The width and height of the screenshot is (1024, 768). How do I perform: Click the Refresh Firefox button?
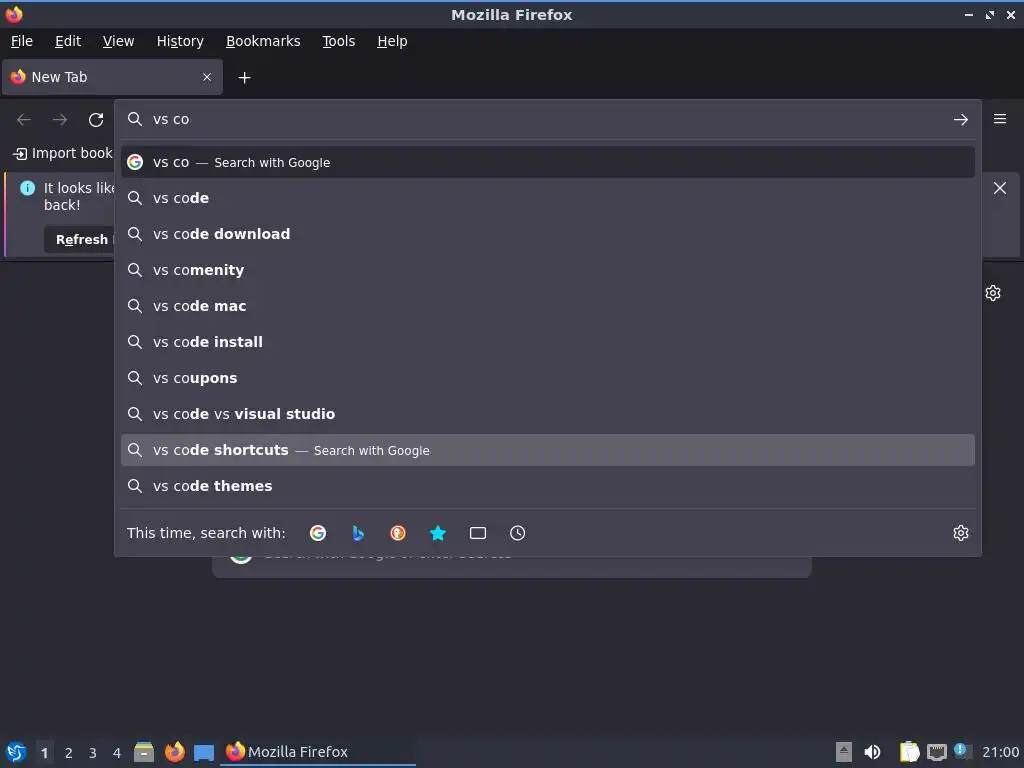click(x=81, y=240)
